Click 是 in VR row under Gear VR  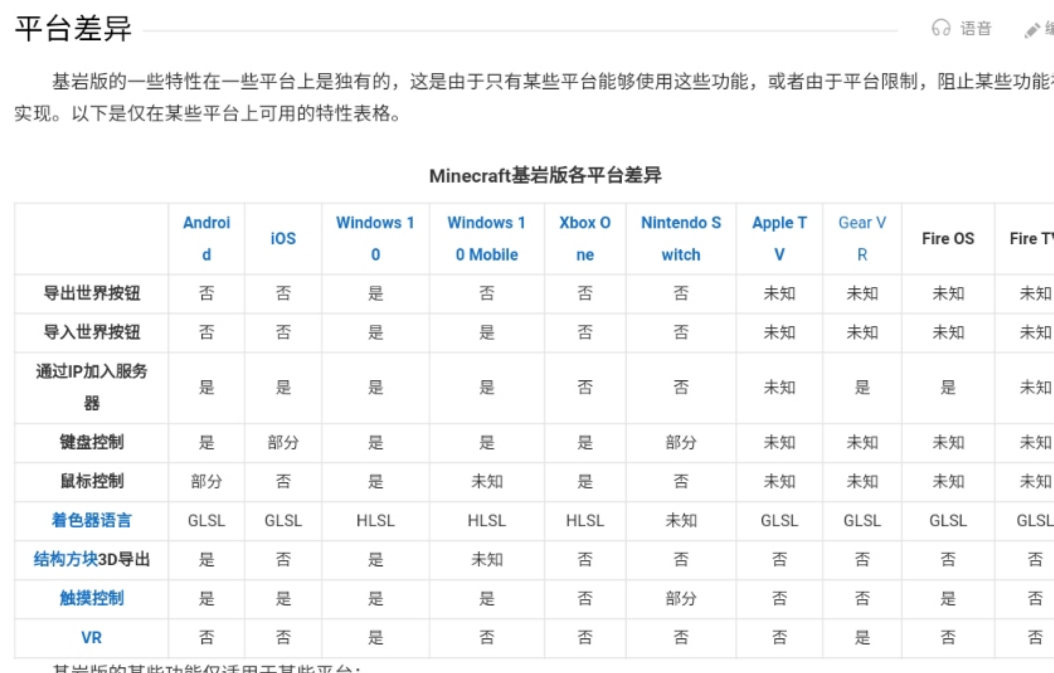862,637
